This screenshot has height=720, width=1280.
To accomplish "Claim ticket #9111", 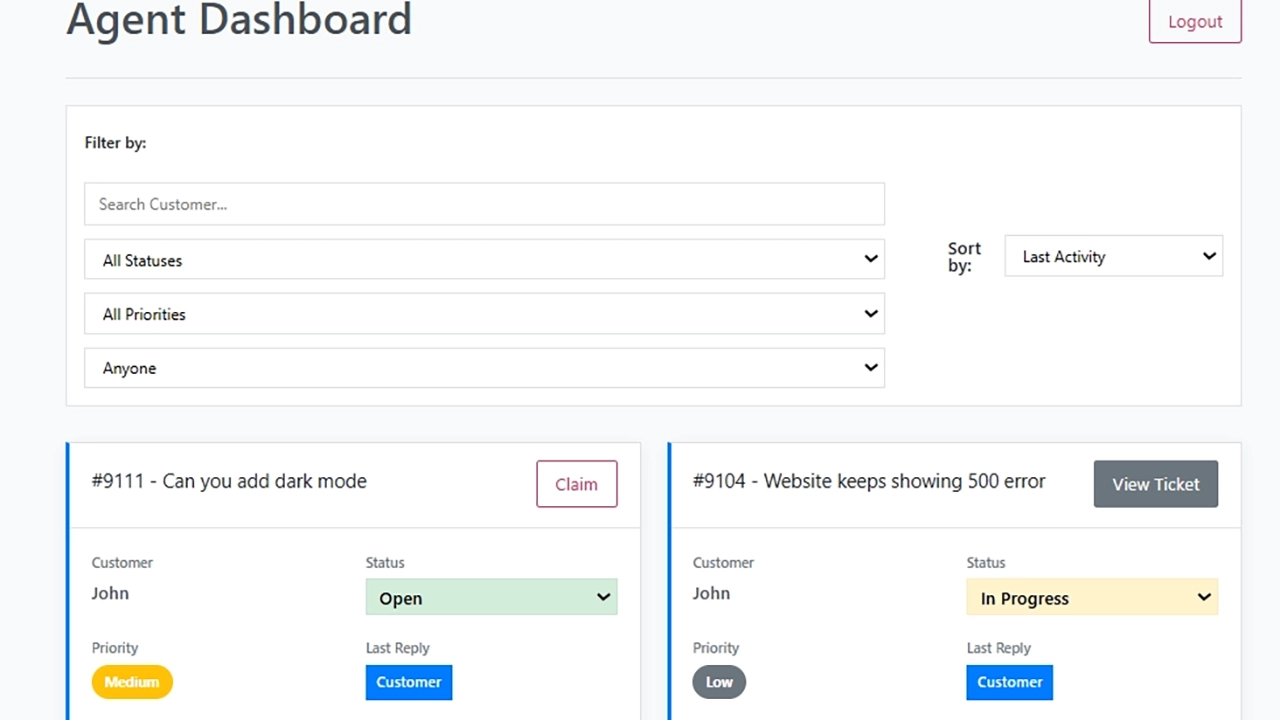I will pyautogui.click(x=576, y=484).
